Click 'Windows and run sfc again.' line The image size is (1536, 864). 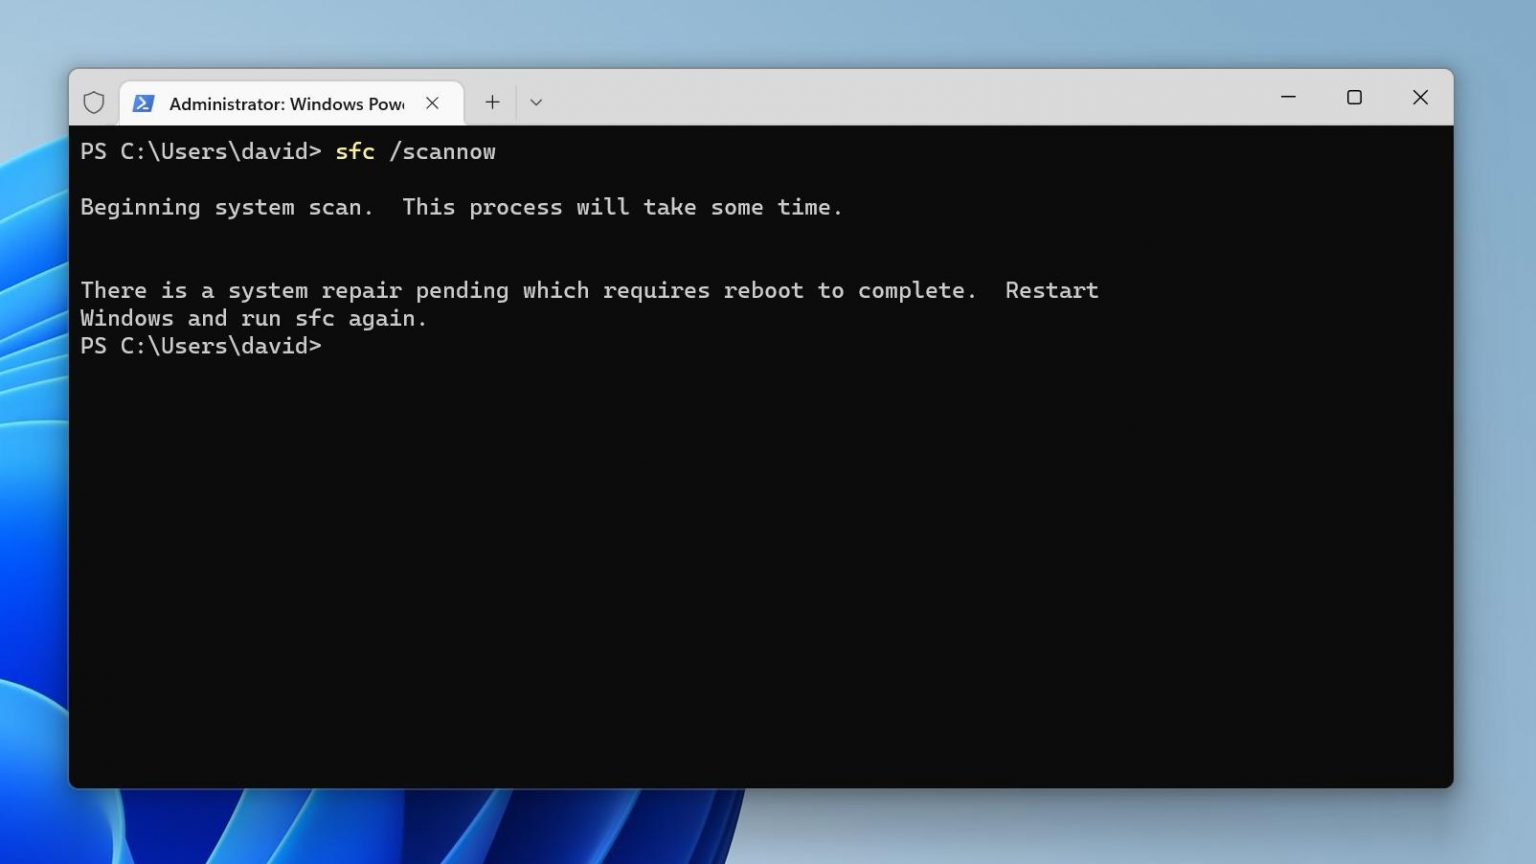[x=254, y=318]
